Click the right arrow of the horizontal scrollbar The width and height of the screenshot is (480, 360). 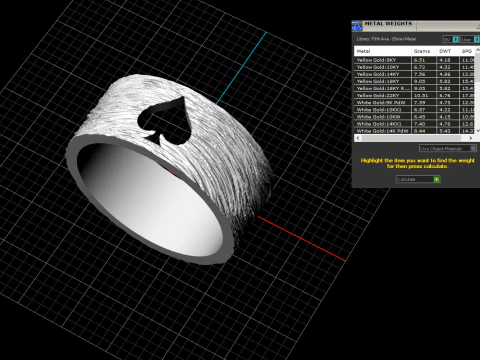[x=471, y=138]
